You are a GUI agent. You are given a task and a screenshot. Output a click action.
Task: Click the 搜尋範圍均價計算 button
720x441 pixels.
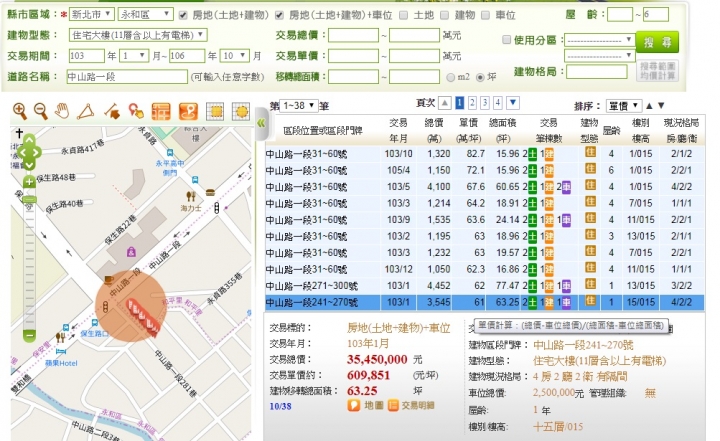[x=658, y=71]
